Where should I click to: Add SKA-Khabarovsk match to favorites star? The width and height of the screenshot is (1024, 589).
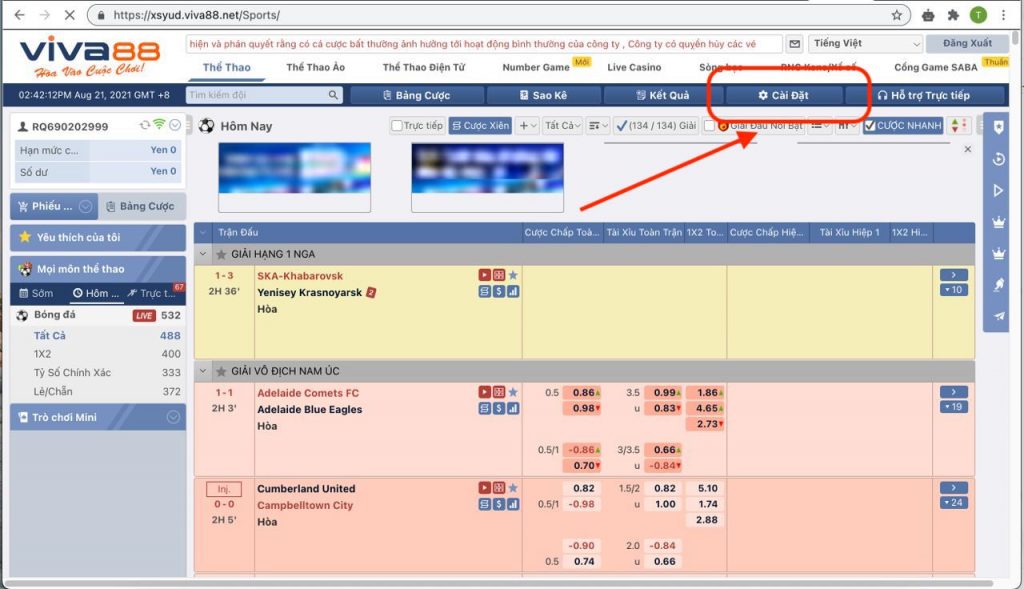point(513,275)
